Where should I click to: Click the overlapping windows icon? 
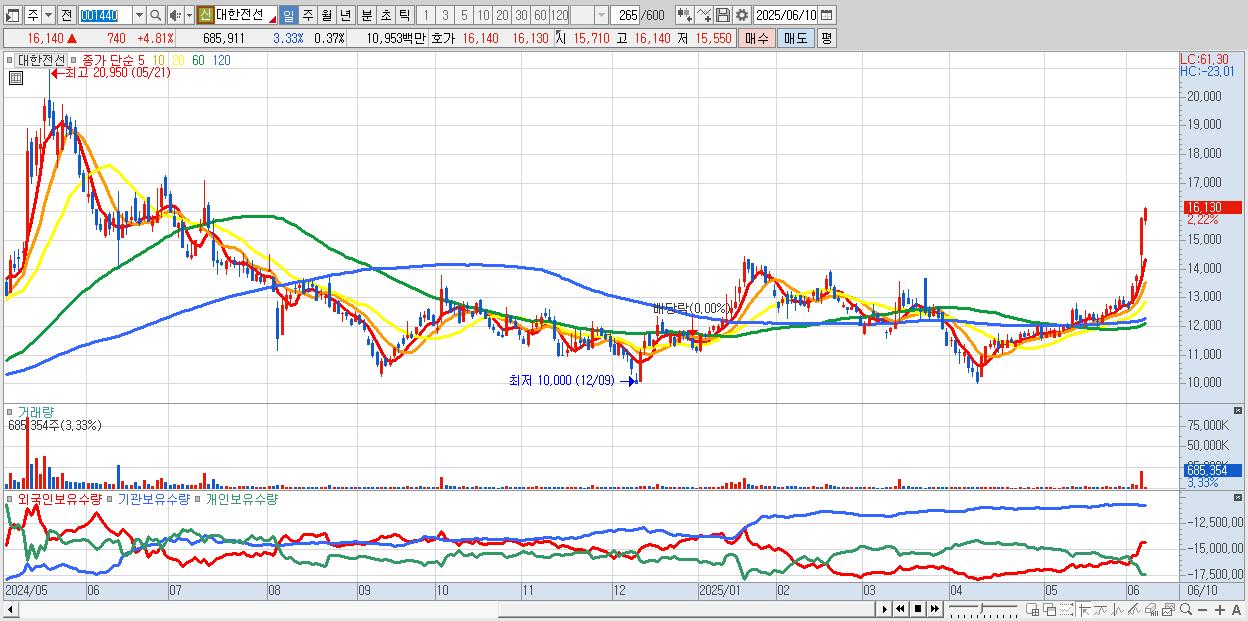(1049, 609)
